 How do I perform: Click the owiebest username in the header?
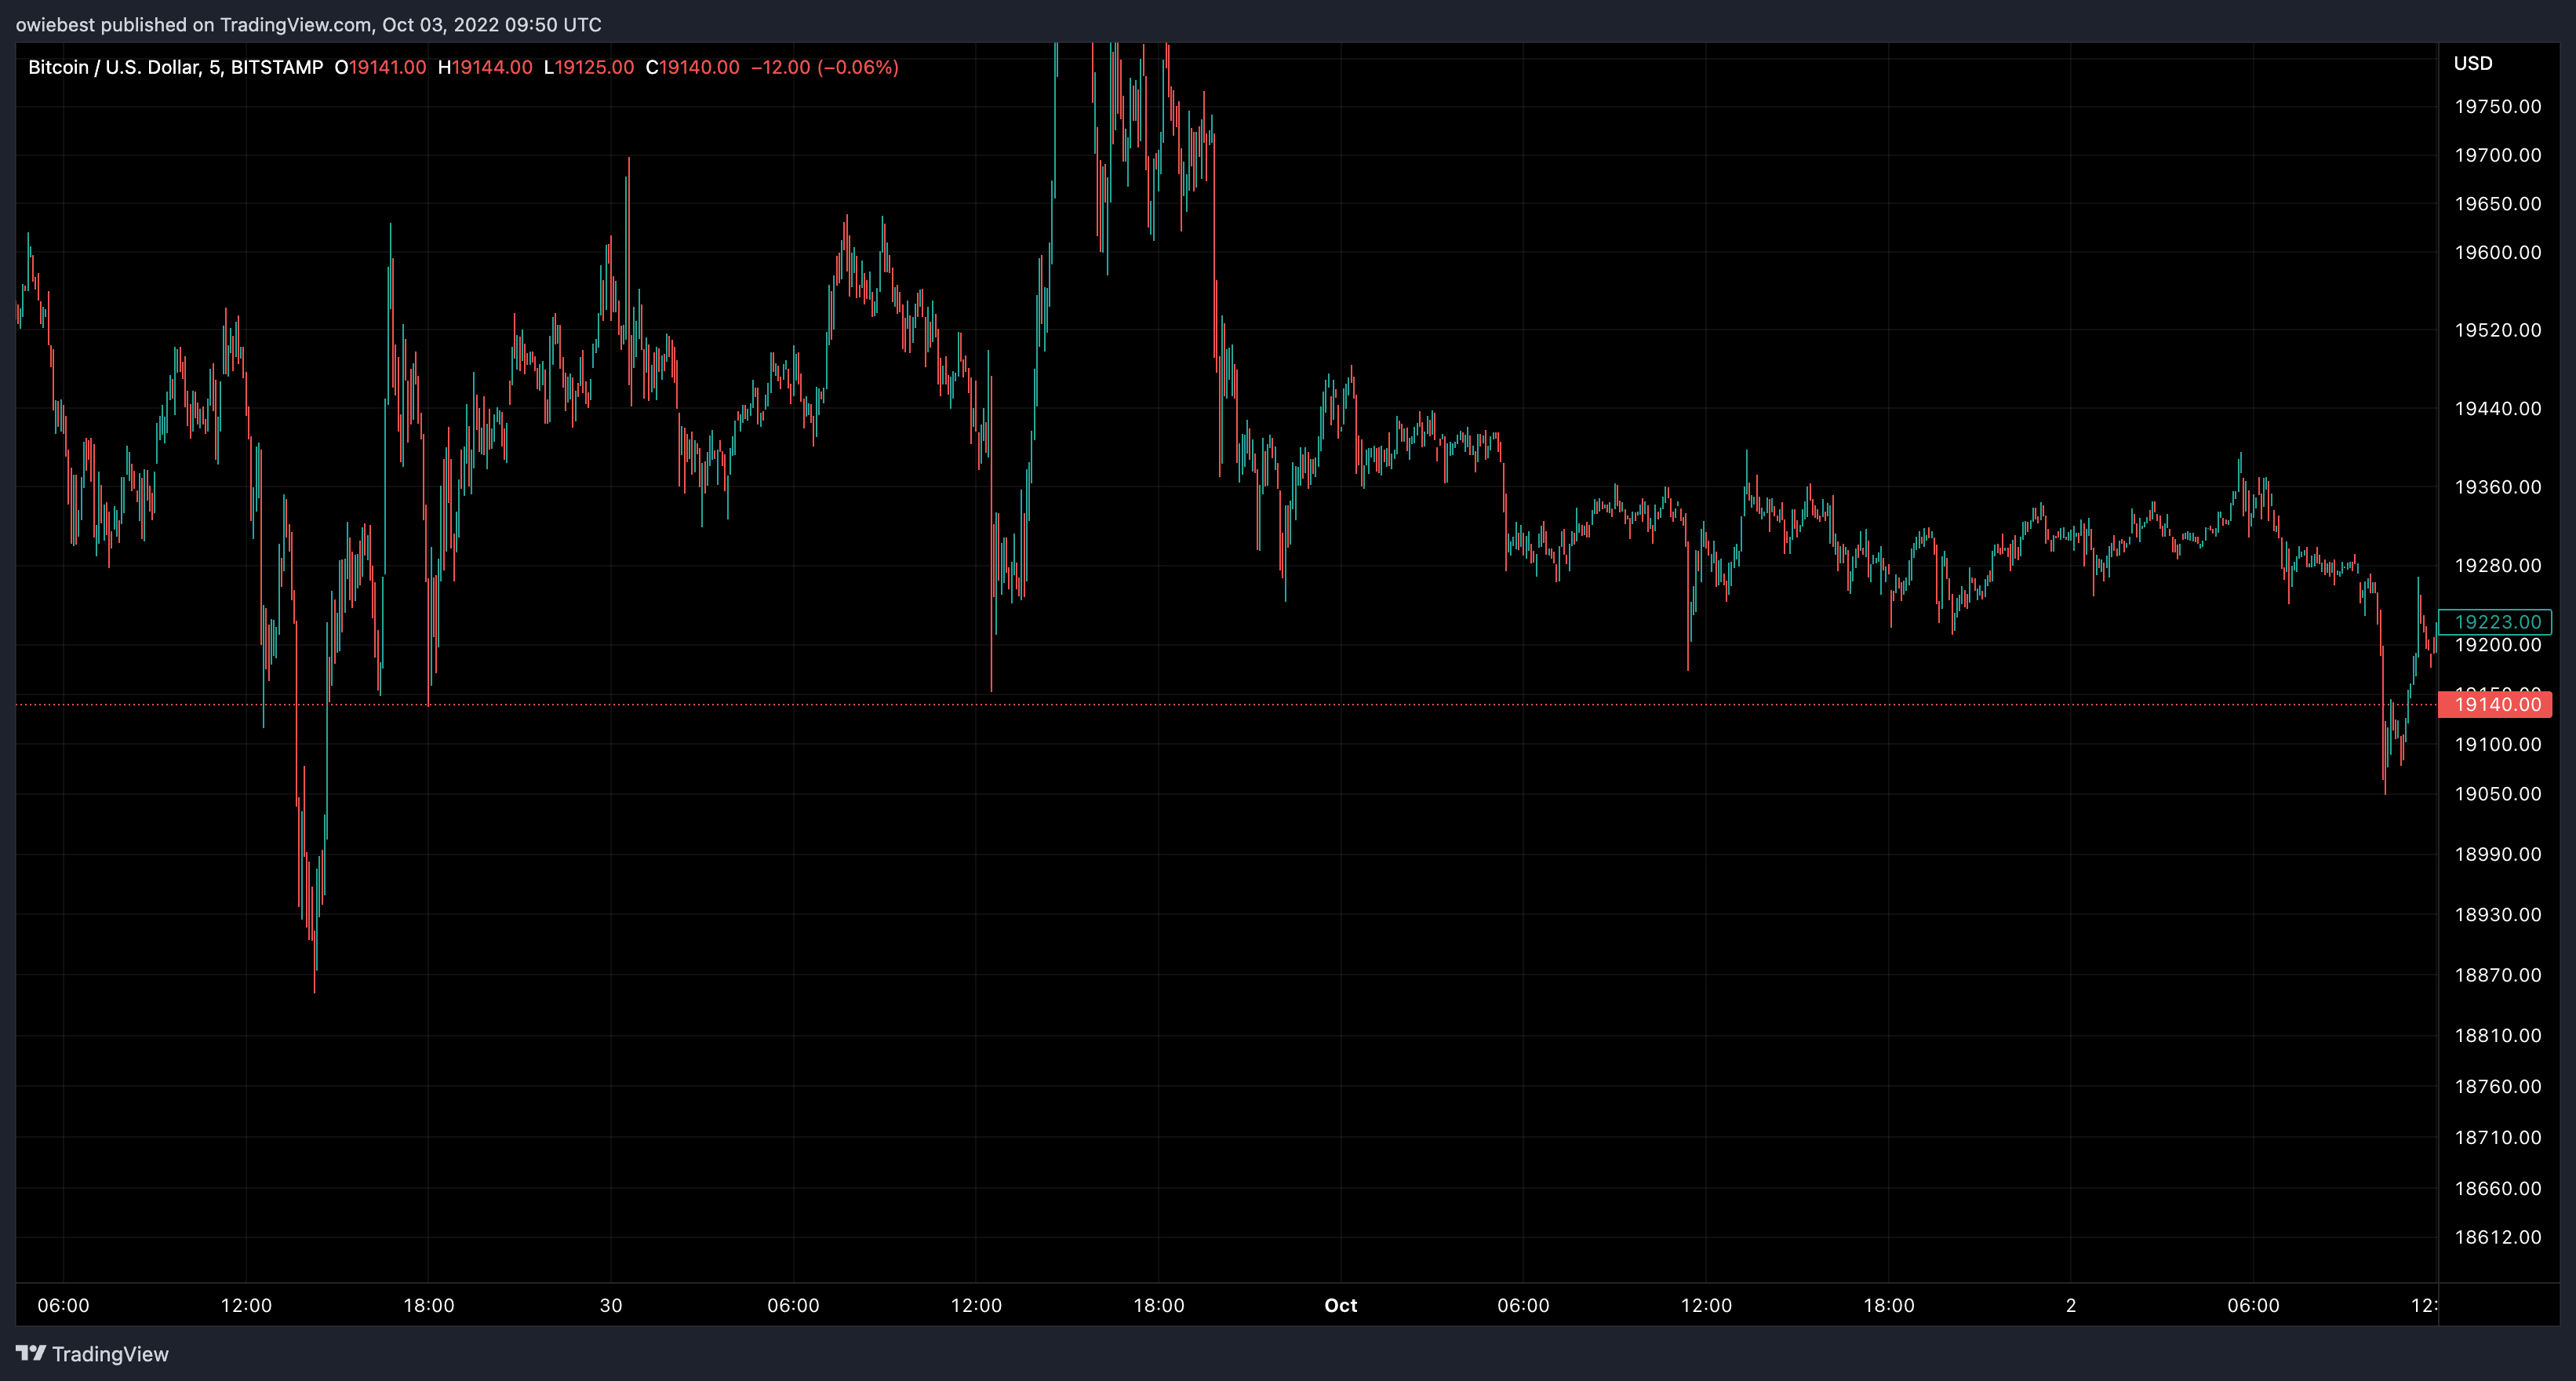point(55,24)
